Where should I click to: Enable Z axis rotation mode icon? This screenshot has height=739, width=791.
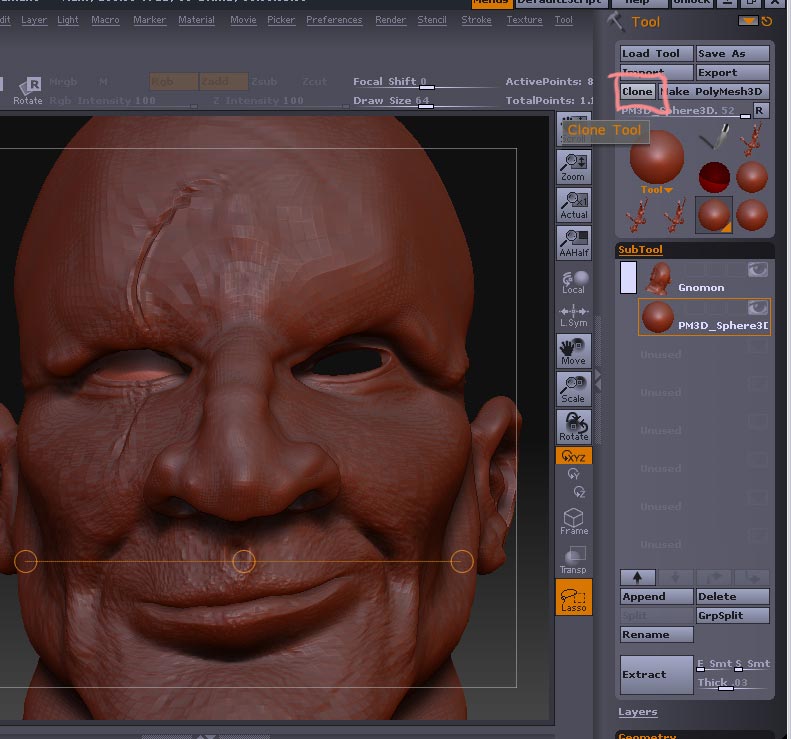tap(579, 492)
